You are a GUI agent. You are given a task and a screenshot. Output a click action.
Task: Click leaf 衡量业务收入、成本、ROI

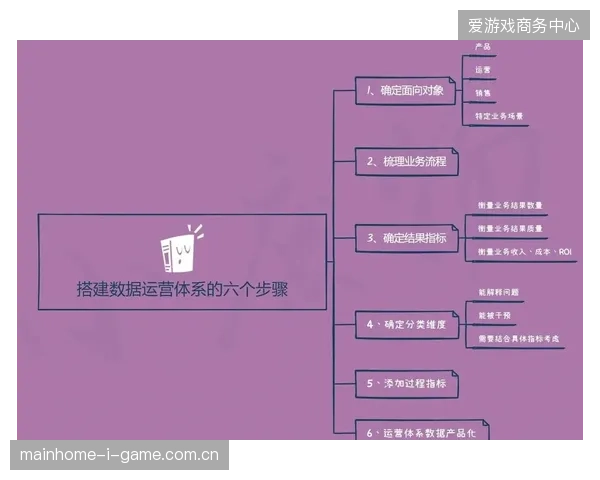pos(525,252)
